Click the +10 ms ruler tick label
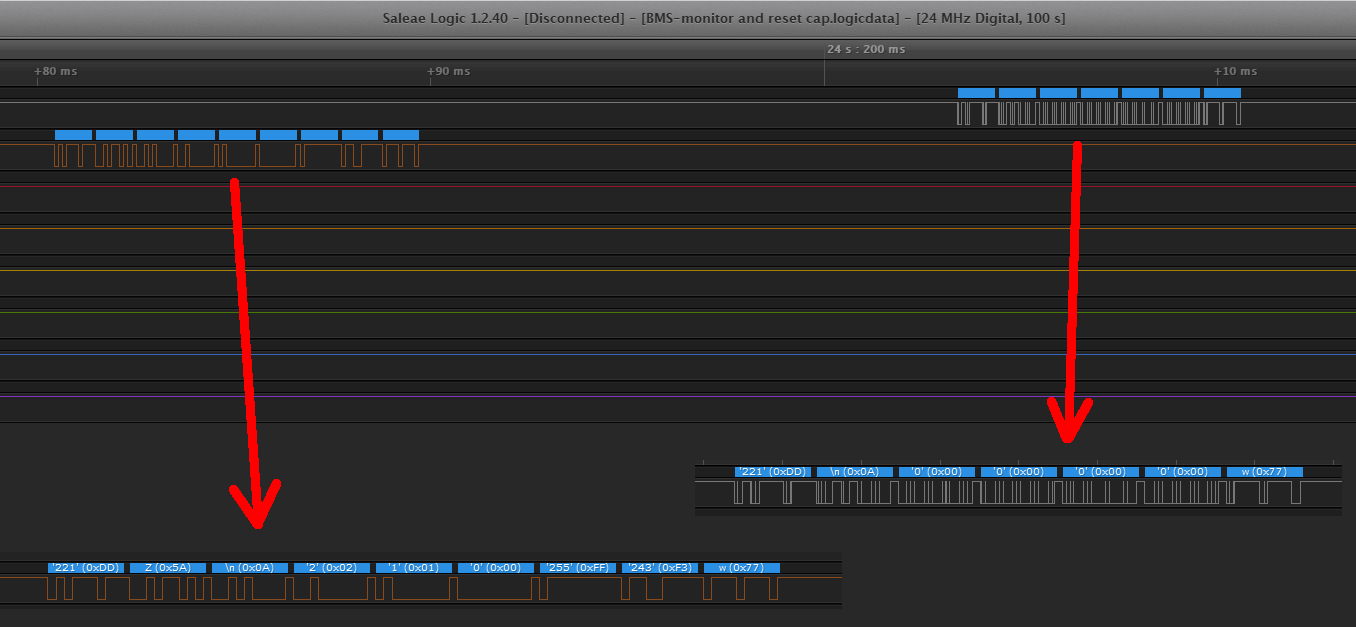Image resolution: width=1356 pixels, height=627 pixels. [x=1235, y=72]
